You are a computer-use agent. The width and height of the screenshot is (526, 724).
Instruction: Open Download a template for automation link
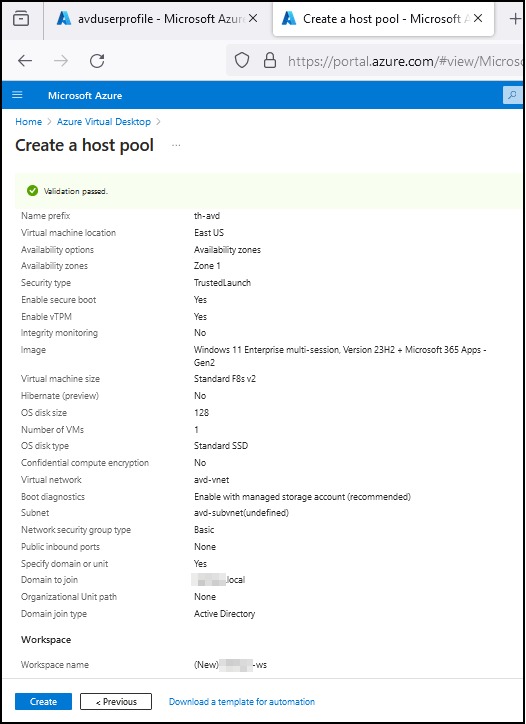pos(242,701)
